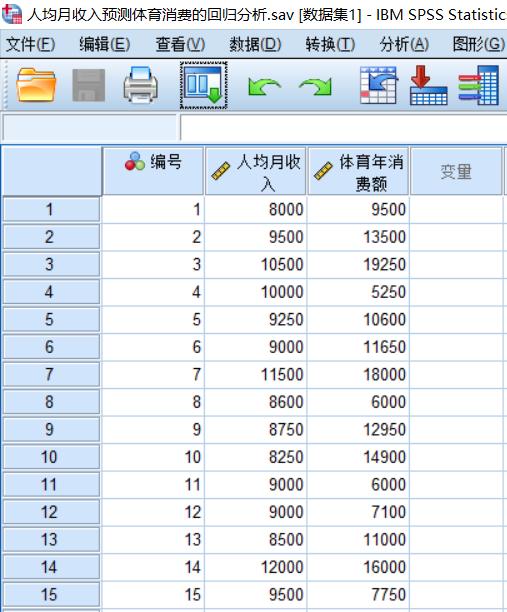The height and width of the screenshot is (612, 507).
Task: Click the Go to variable icon
Action: click(428, 85)
